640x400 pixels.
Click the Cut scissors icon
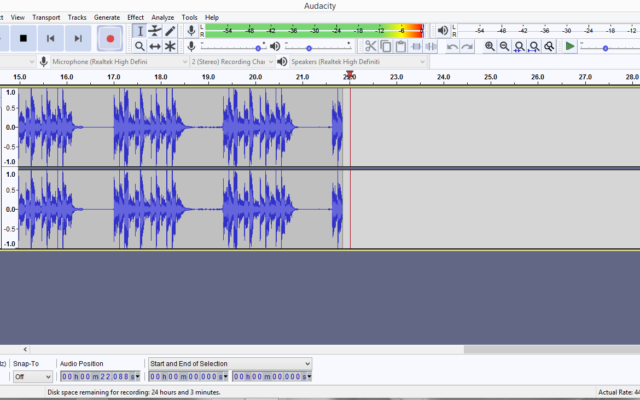(370, 46)
